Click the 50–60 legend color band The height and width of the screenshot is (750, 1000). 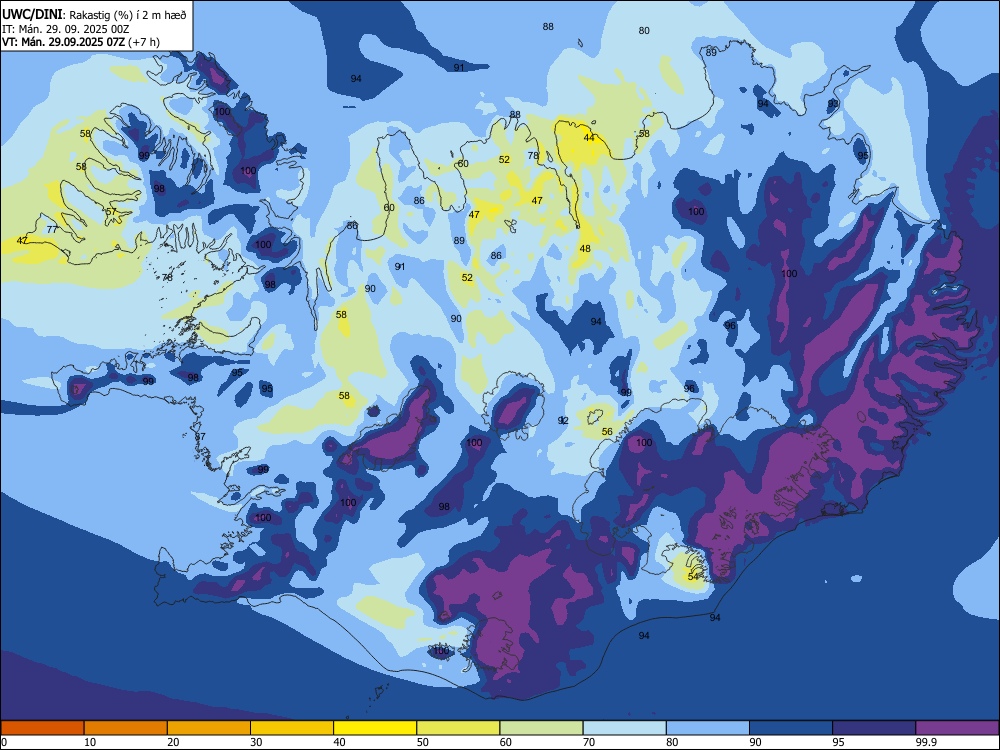coord(458,728)
